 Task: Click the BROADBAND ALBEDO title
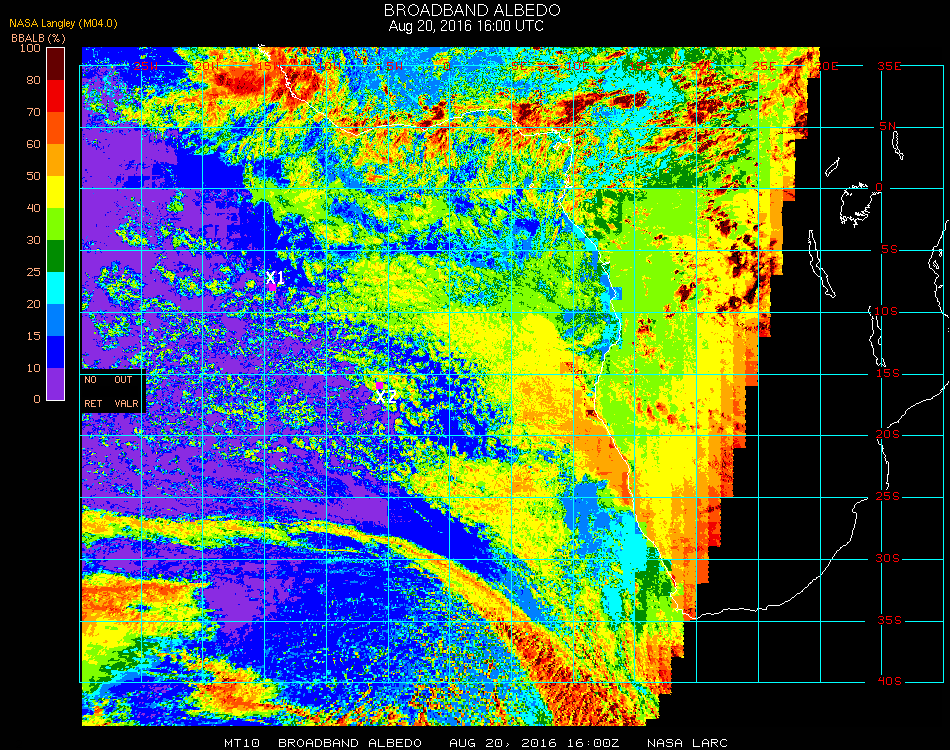(x=472, y=10)
